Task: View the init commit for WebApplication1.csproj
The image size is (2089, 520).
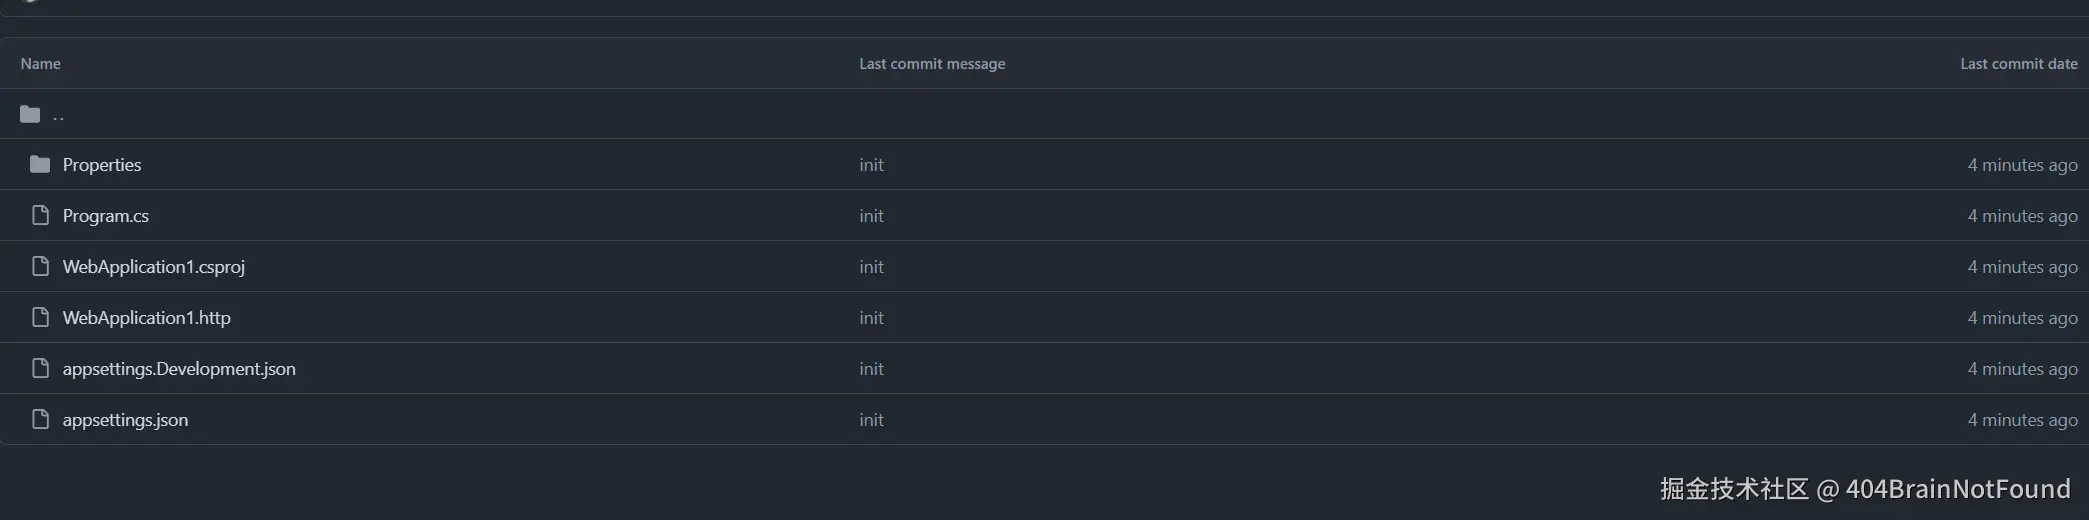Action: tap(871, 267)
